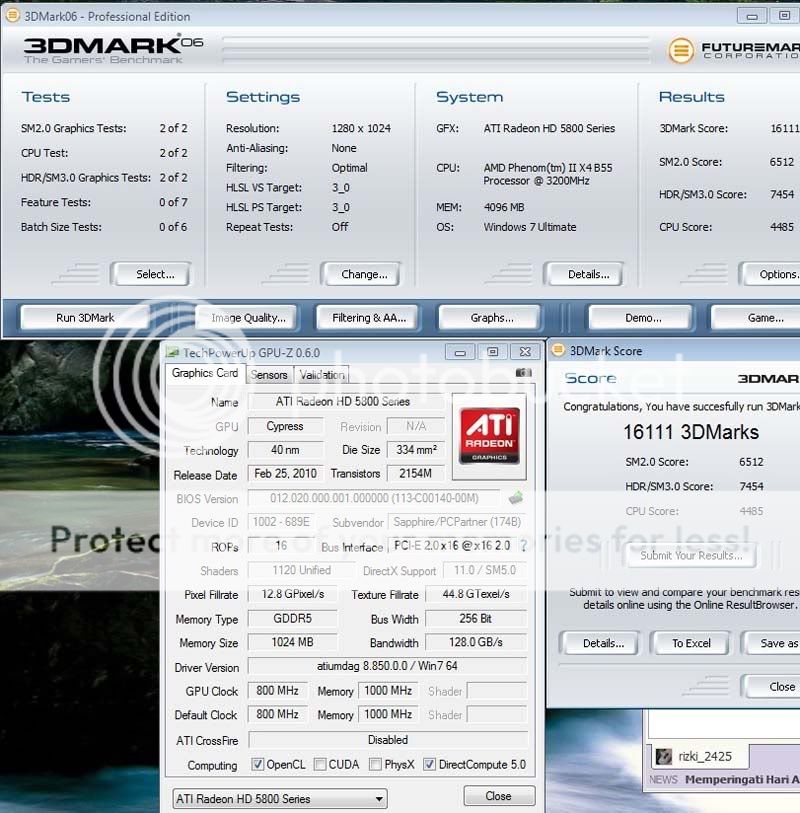The height and width of the screenshot is (813, 800).
Task: Open the ATI Radeon HD 5800 Series dropdown
Action: pyautogui.click(x=280, y=798)
